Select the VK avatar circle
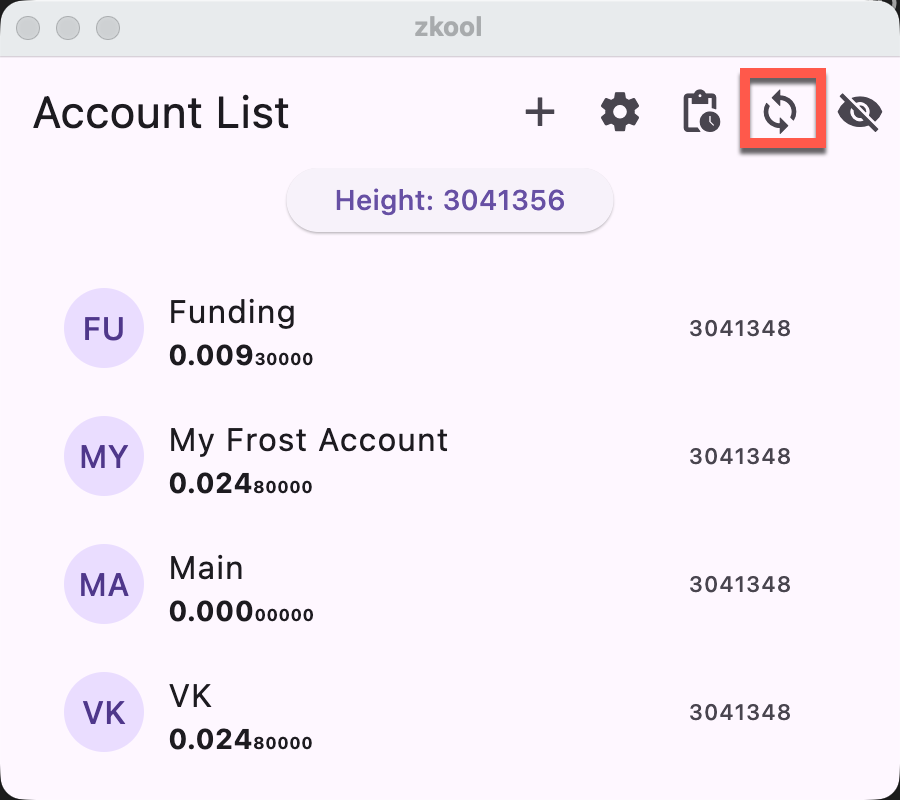 tap(104, 713)
